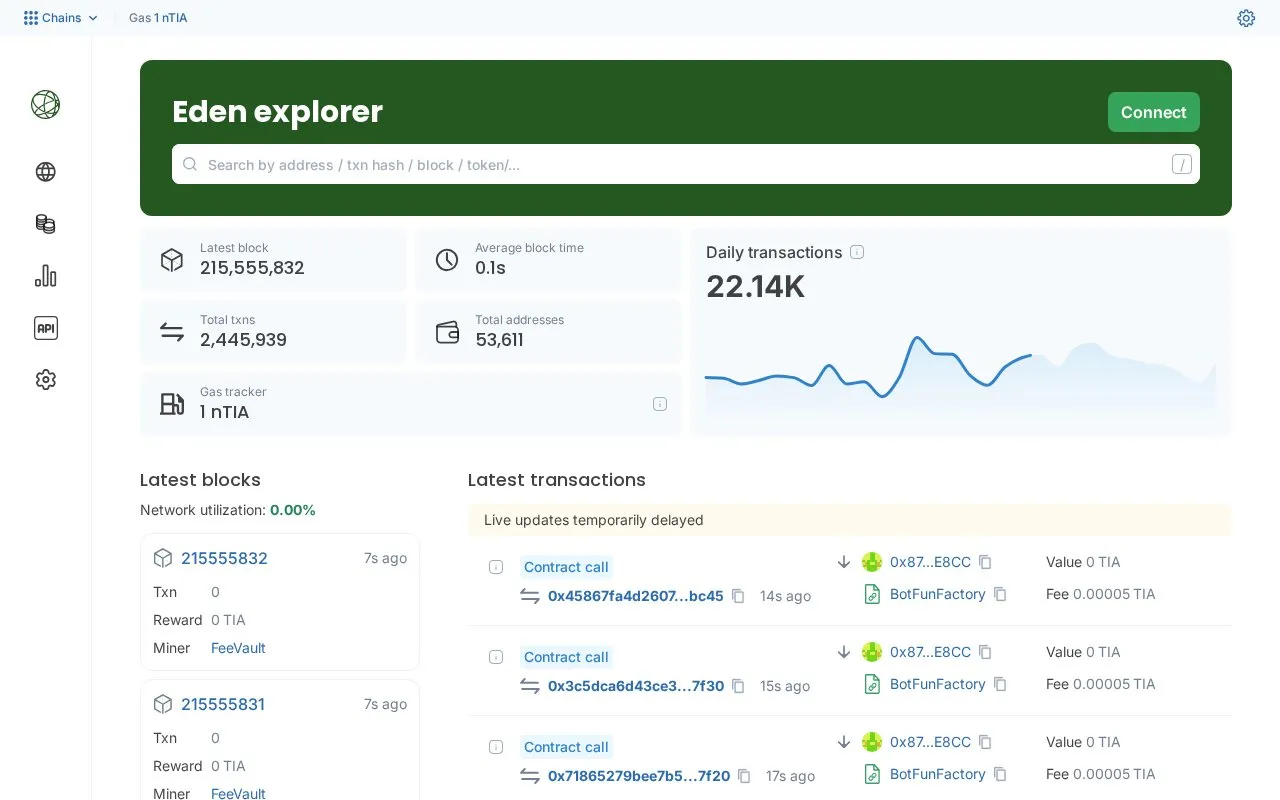Expand details for transaction 0x45867fa4d2607...bc45
The height and width of the screenshot is (800, 1280).
point(496,567)
